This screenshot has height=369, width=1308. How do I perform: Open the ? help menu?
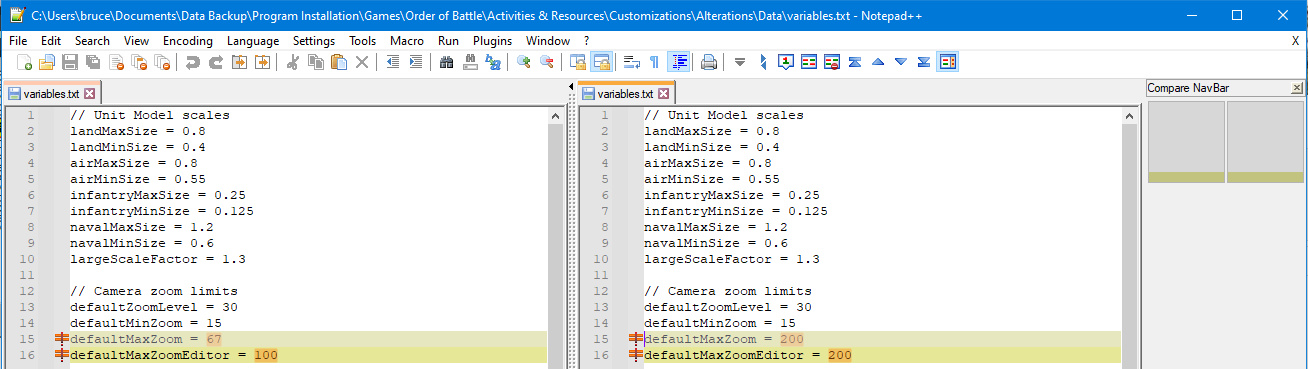pyautogui.click(x=586, y=41)
